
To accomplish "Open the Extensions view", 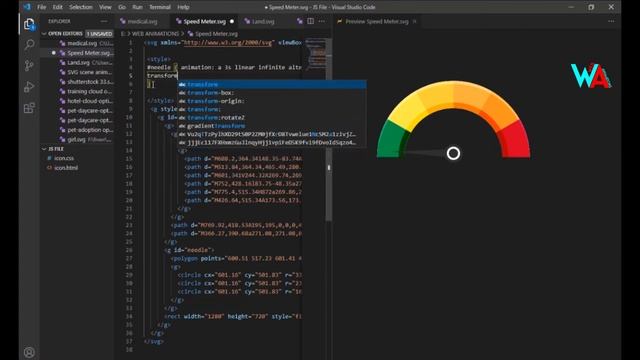I will click(29, 108).
